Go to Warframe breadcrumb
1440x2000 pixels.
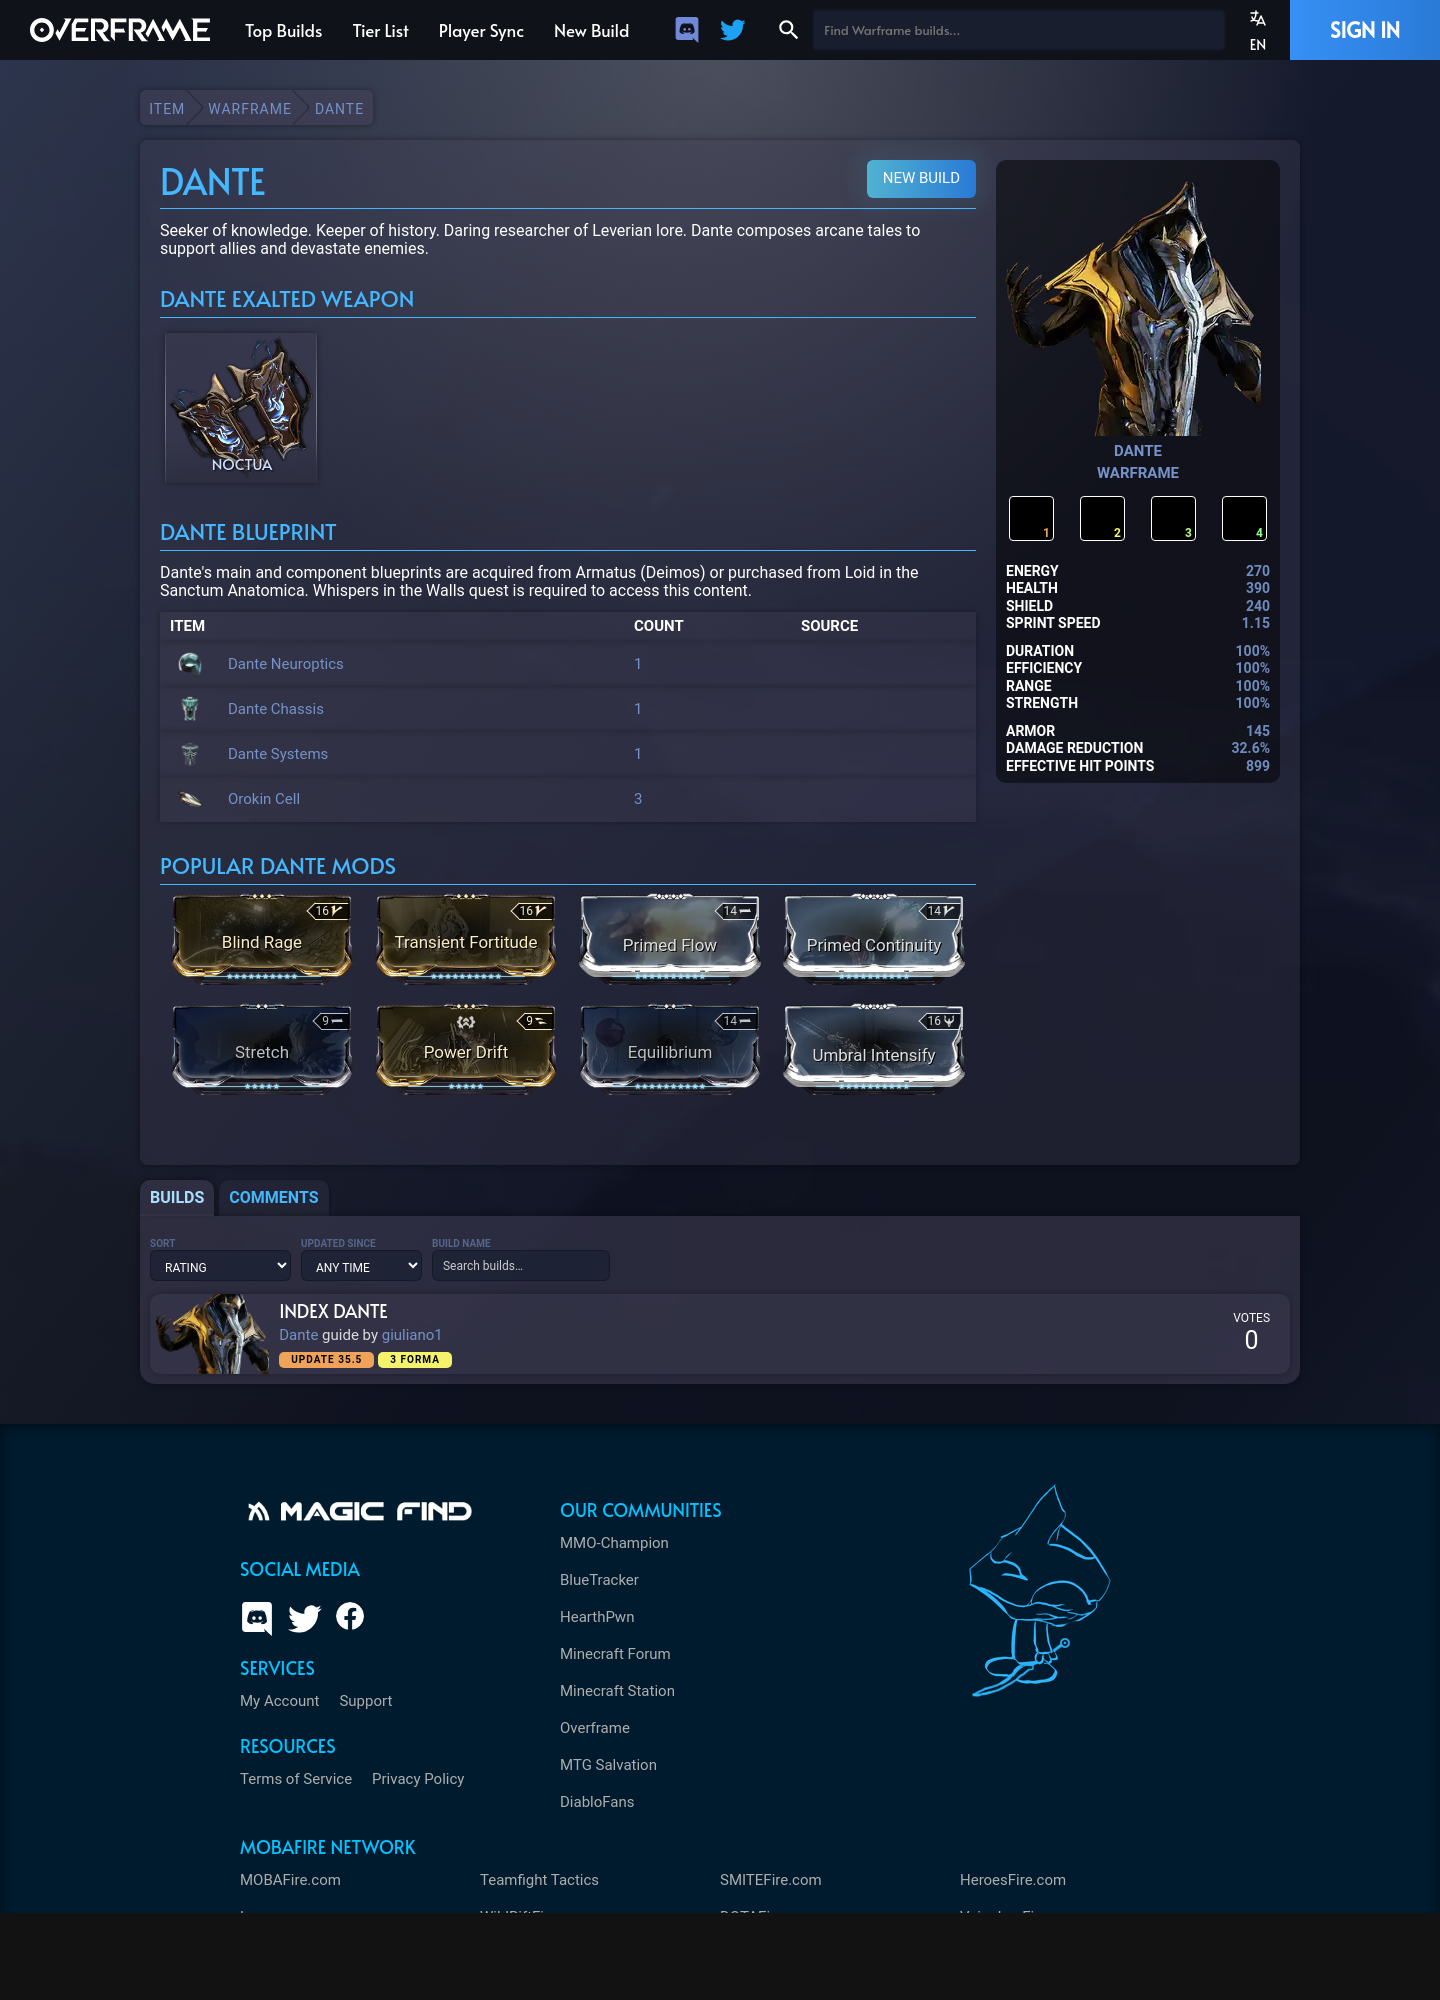pos(249,109)
